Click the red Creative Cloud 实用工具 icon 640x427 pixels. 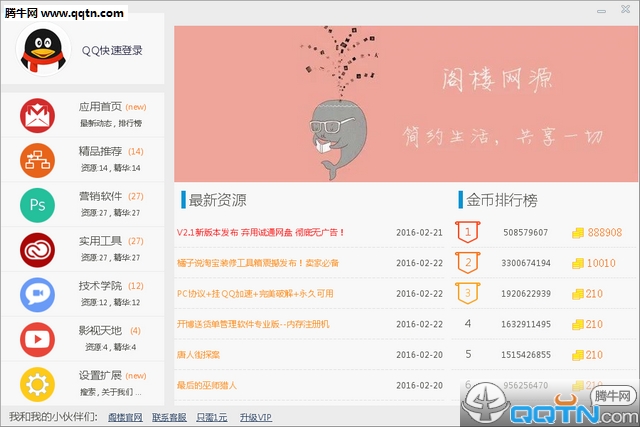pyautogui.click(x=38, y=249)
